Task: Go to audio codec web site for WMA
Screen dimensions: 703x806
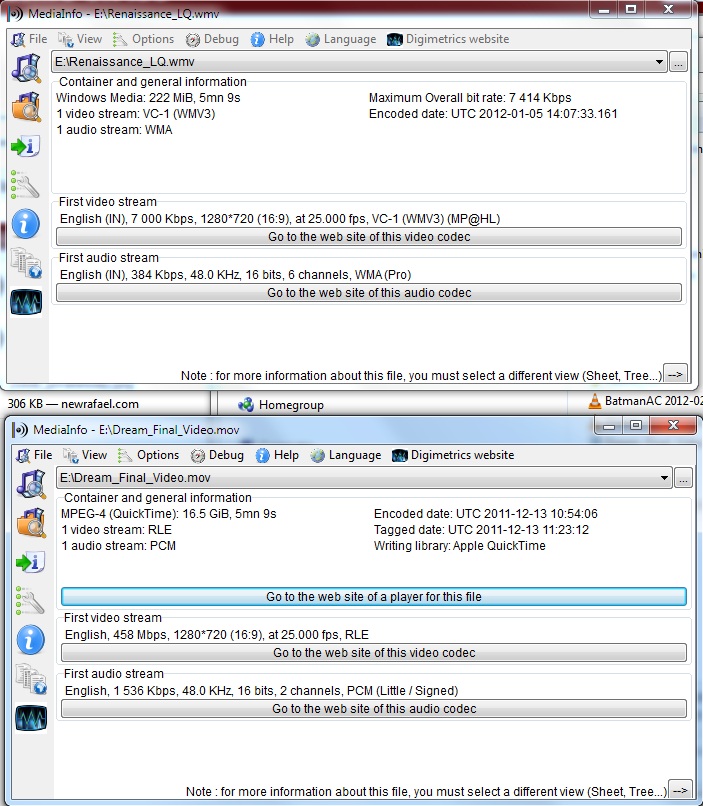Action: click(x=369, y=293)
